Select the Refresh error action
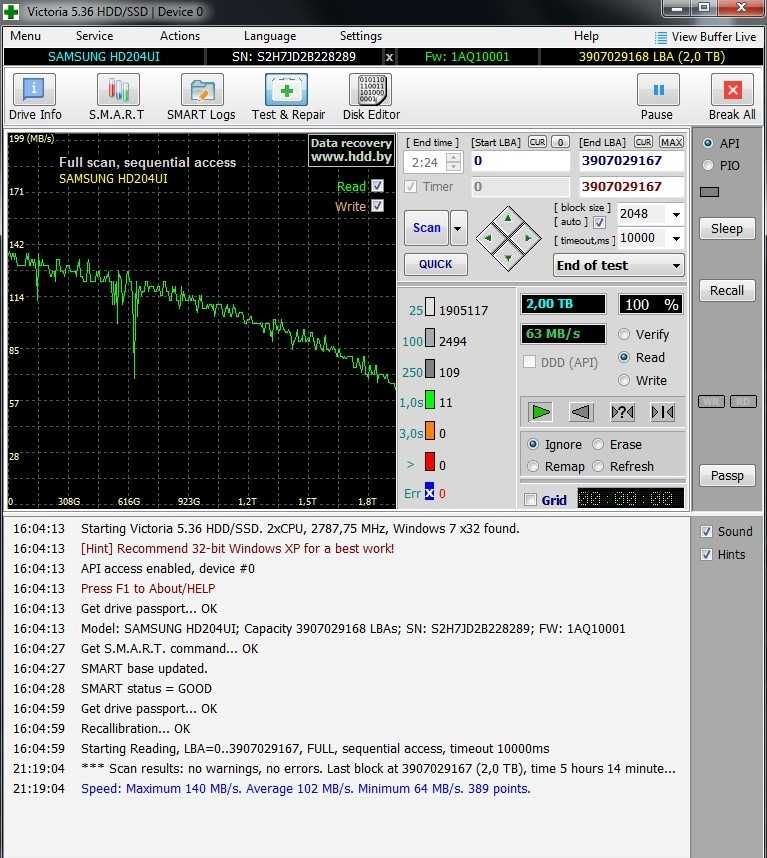 click(x=598, y=466)
